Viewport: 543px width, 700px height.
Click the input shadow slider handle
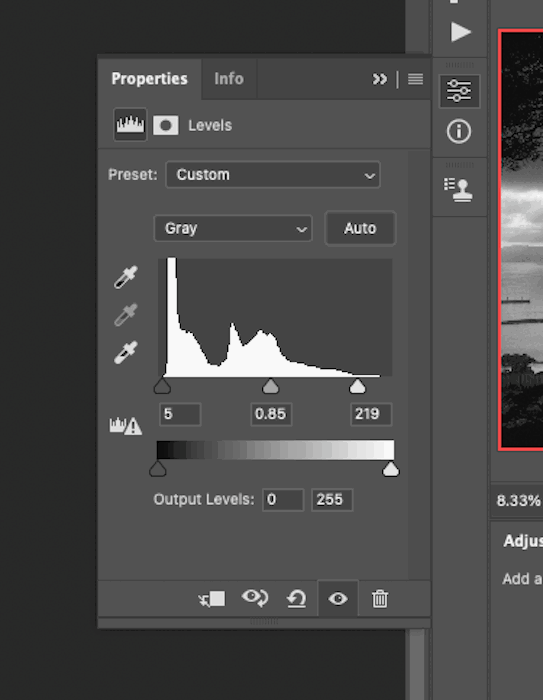(x=162, y=386)
